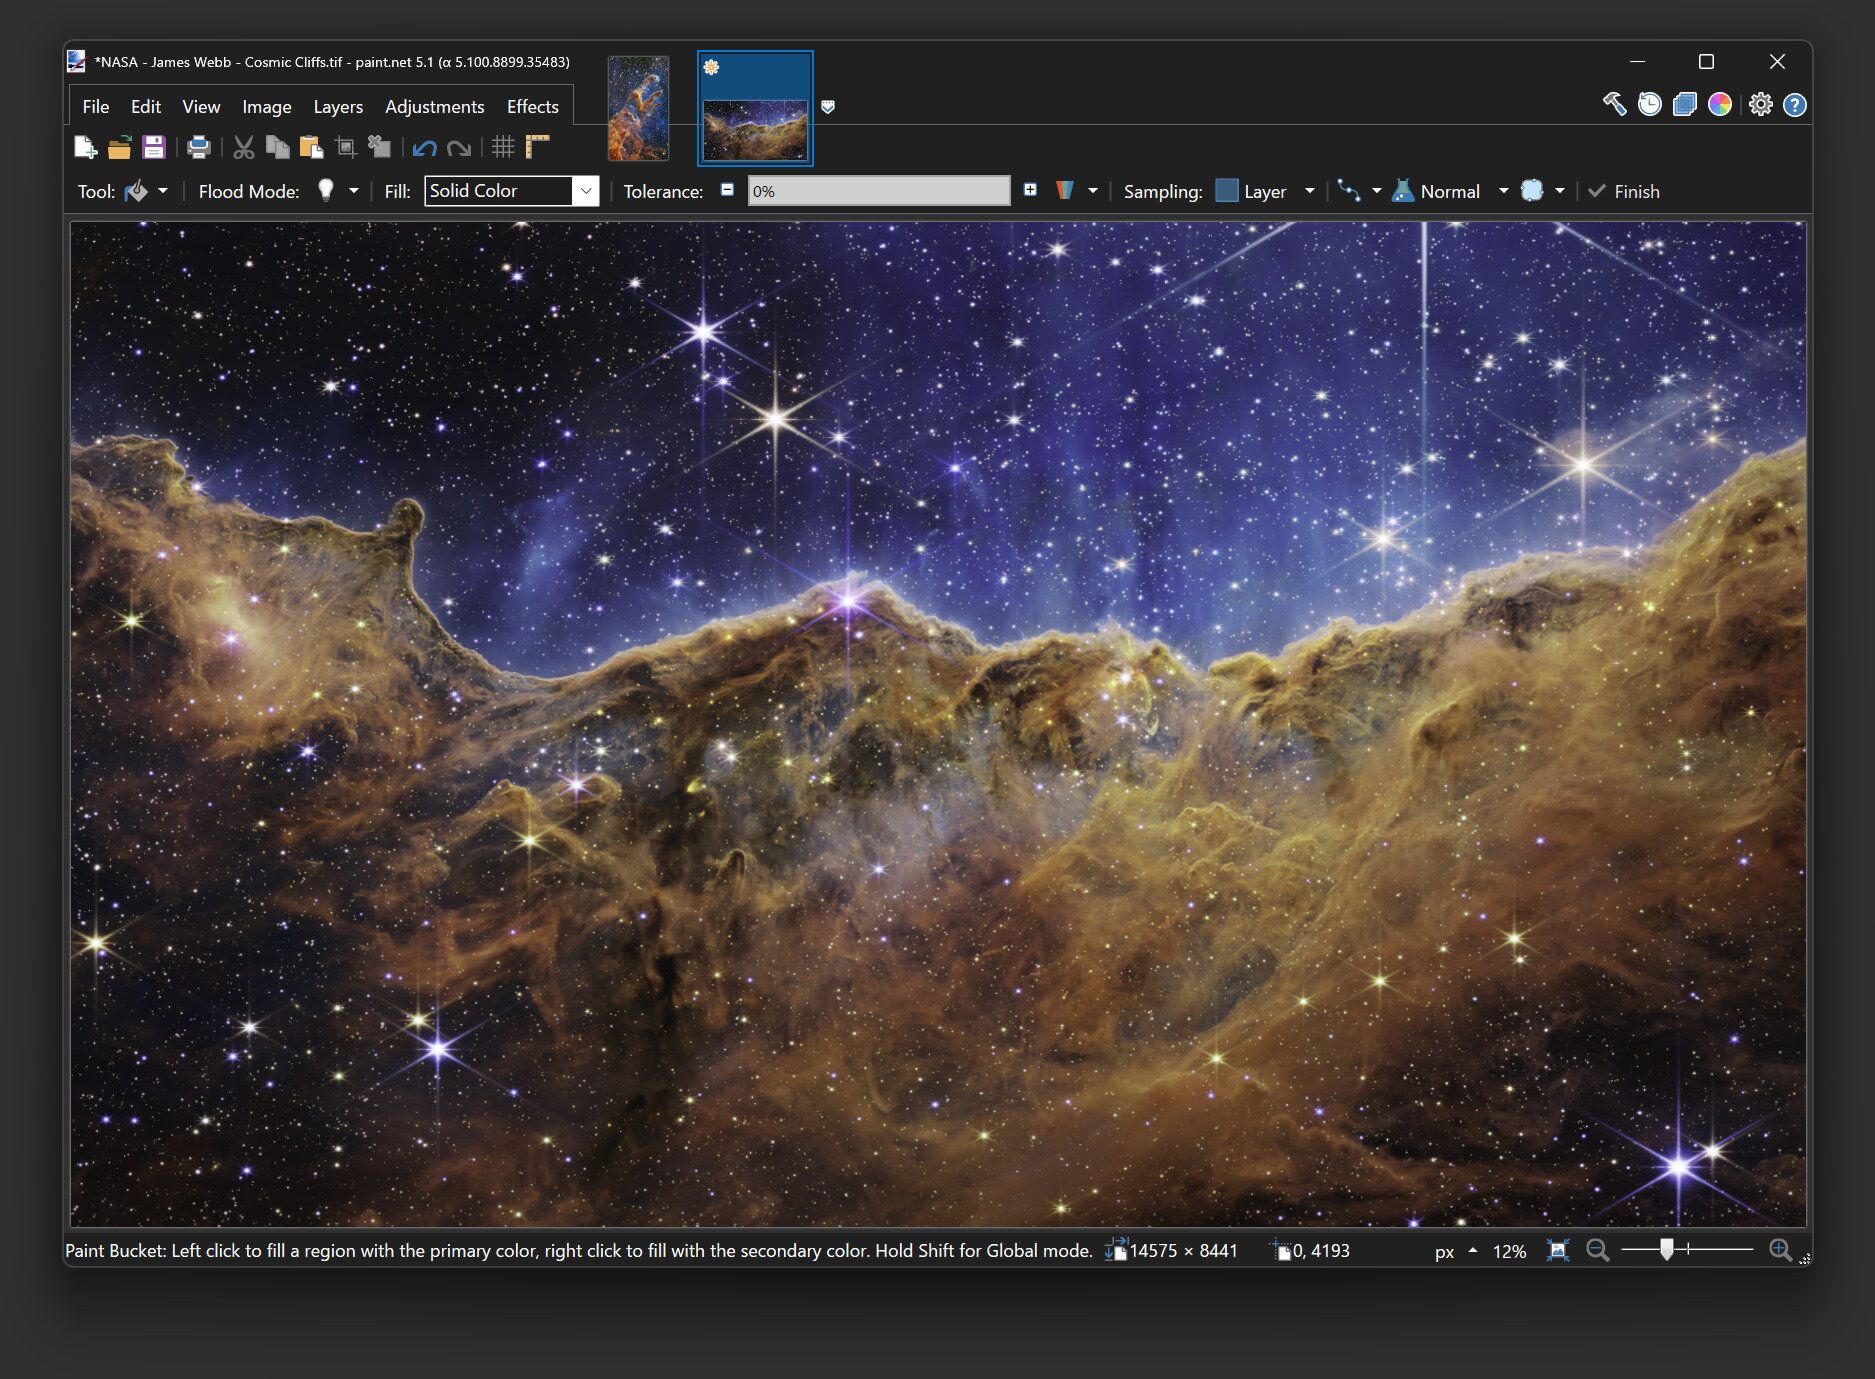Click the Tolerance percentage slider bar
Image resolution: width=1875 pixels, height=1379 pixels.
point(879,191)
